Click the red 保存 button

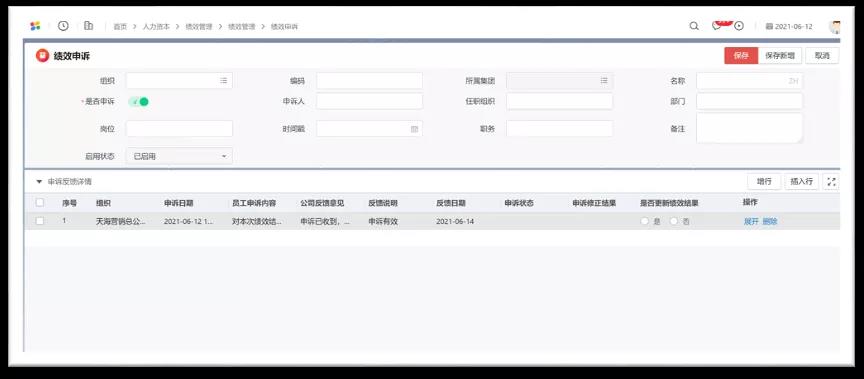[x=741, y=56]
